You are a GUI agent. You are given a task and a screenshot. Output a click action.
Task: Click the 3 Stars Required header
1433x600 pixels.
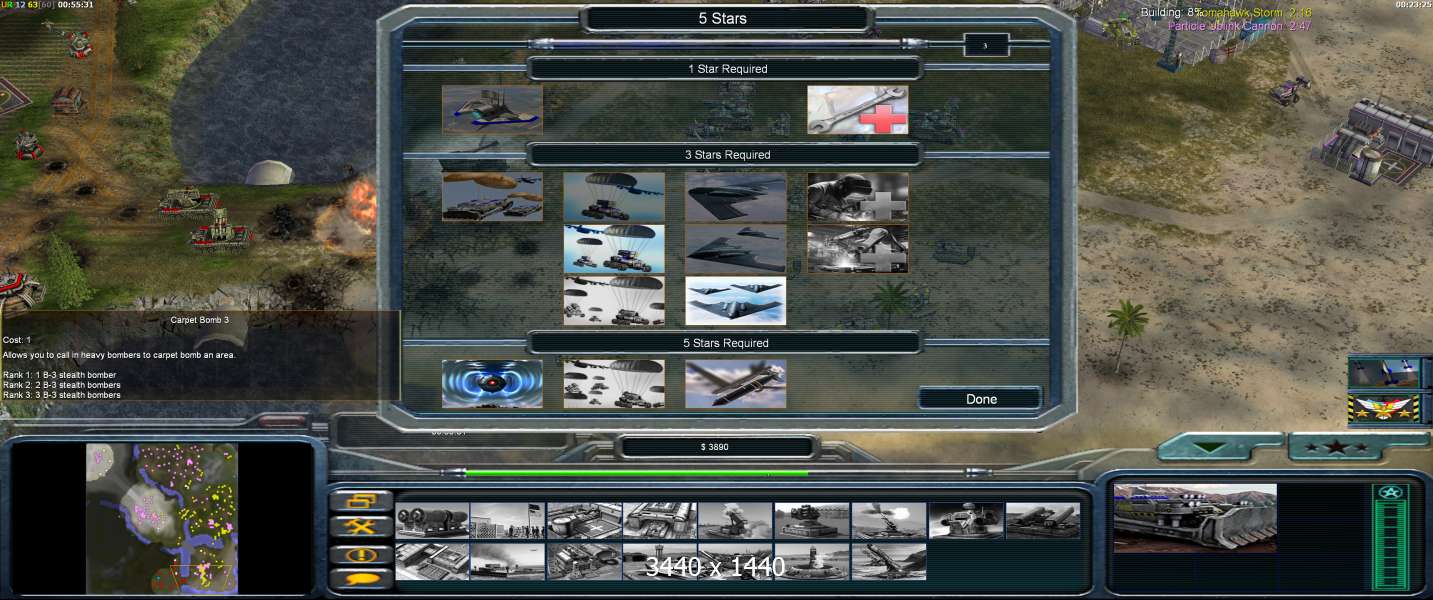point(728,155)
